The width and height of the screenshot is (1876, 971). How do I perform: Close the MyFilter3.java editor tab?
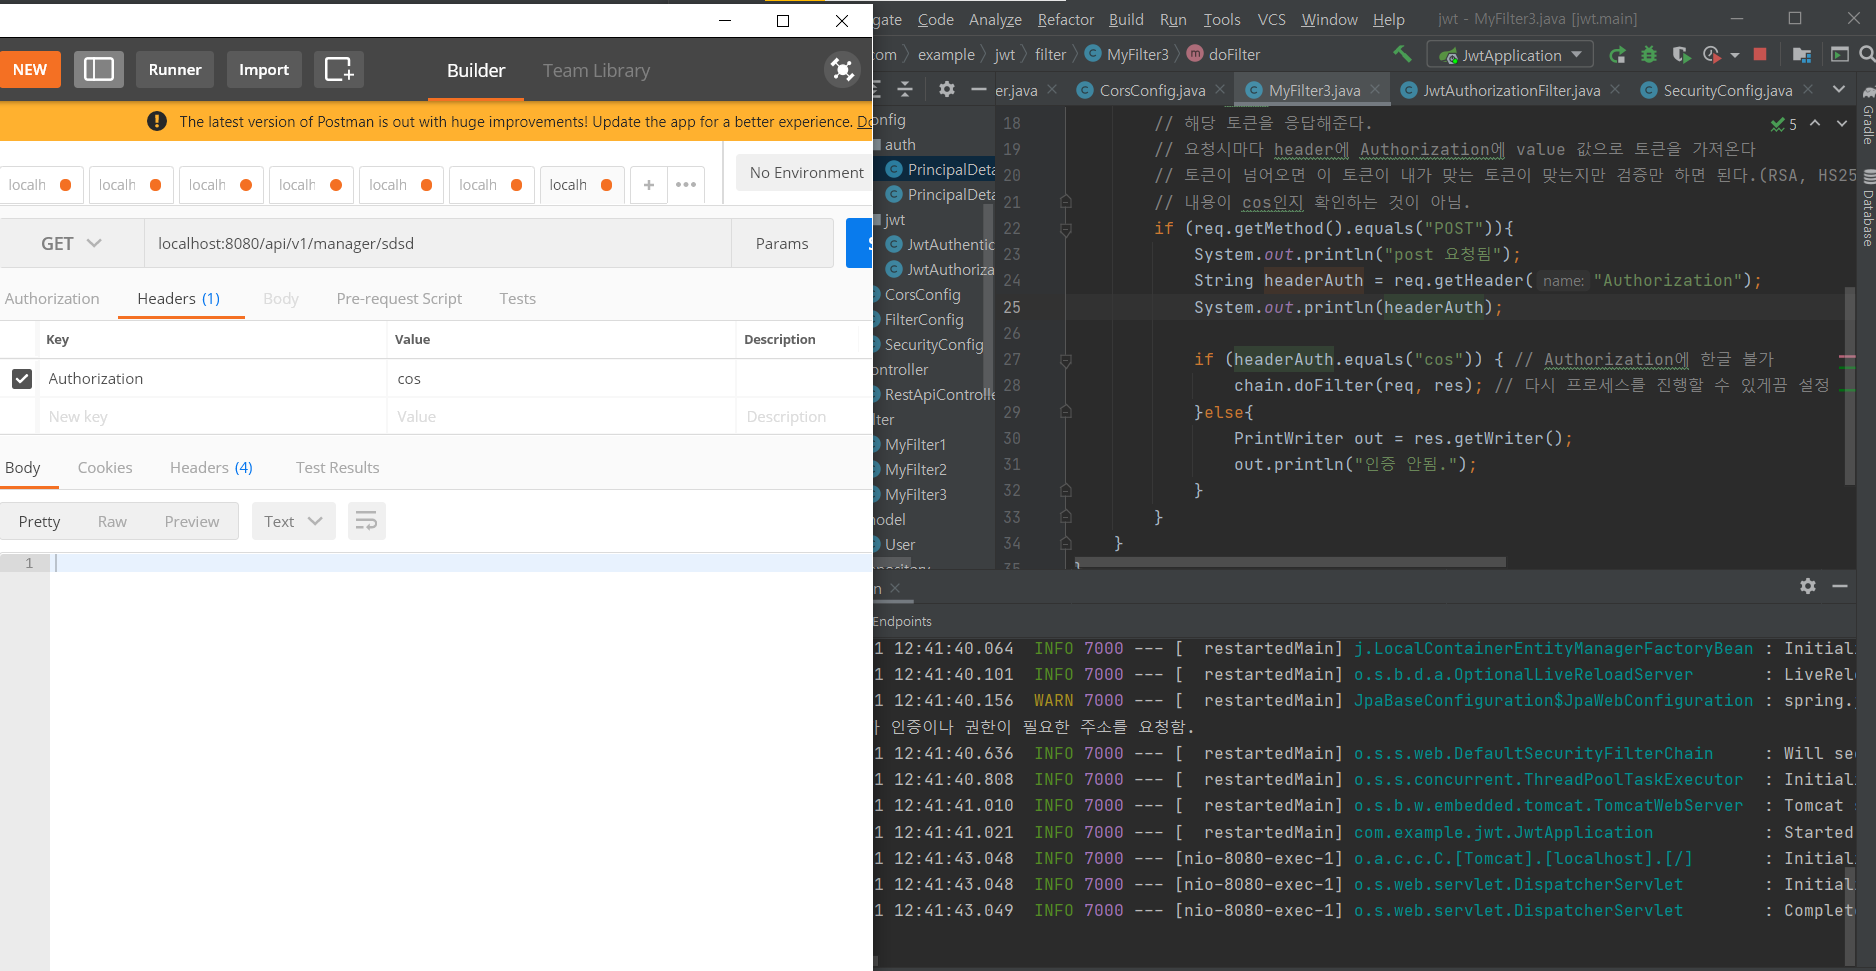click(x=1375, y=89)
